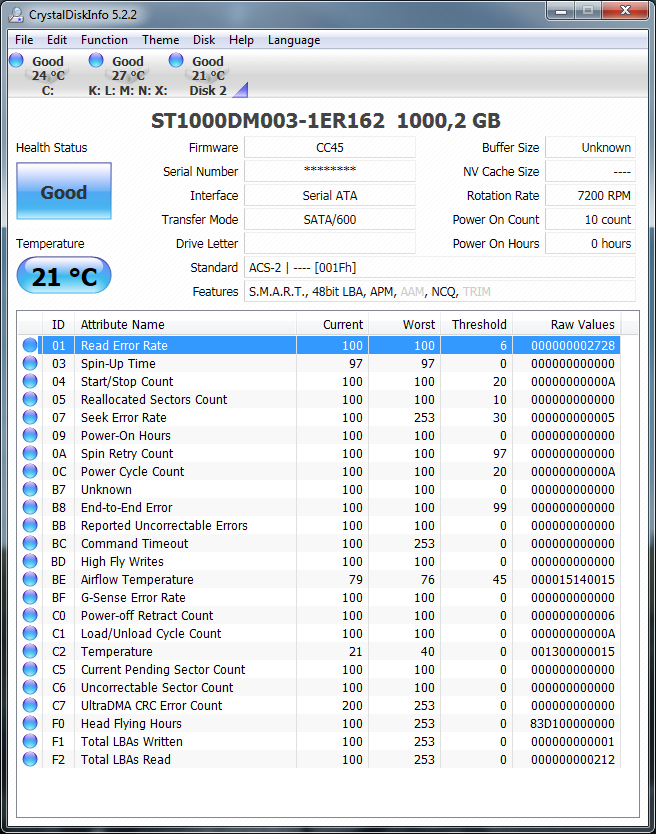Image resolution: width=656 pixels, height=834 pixels.
Task: Click the status orb beside Reallocated Sectors Count
Action: pyautogui.click(x=30, y=399)
